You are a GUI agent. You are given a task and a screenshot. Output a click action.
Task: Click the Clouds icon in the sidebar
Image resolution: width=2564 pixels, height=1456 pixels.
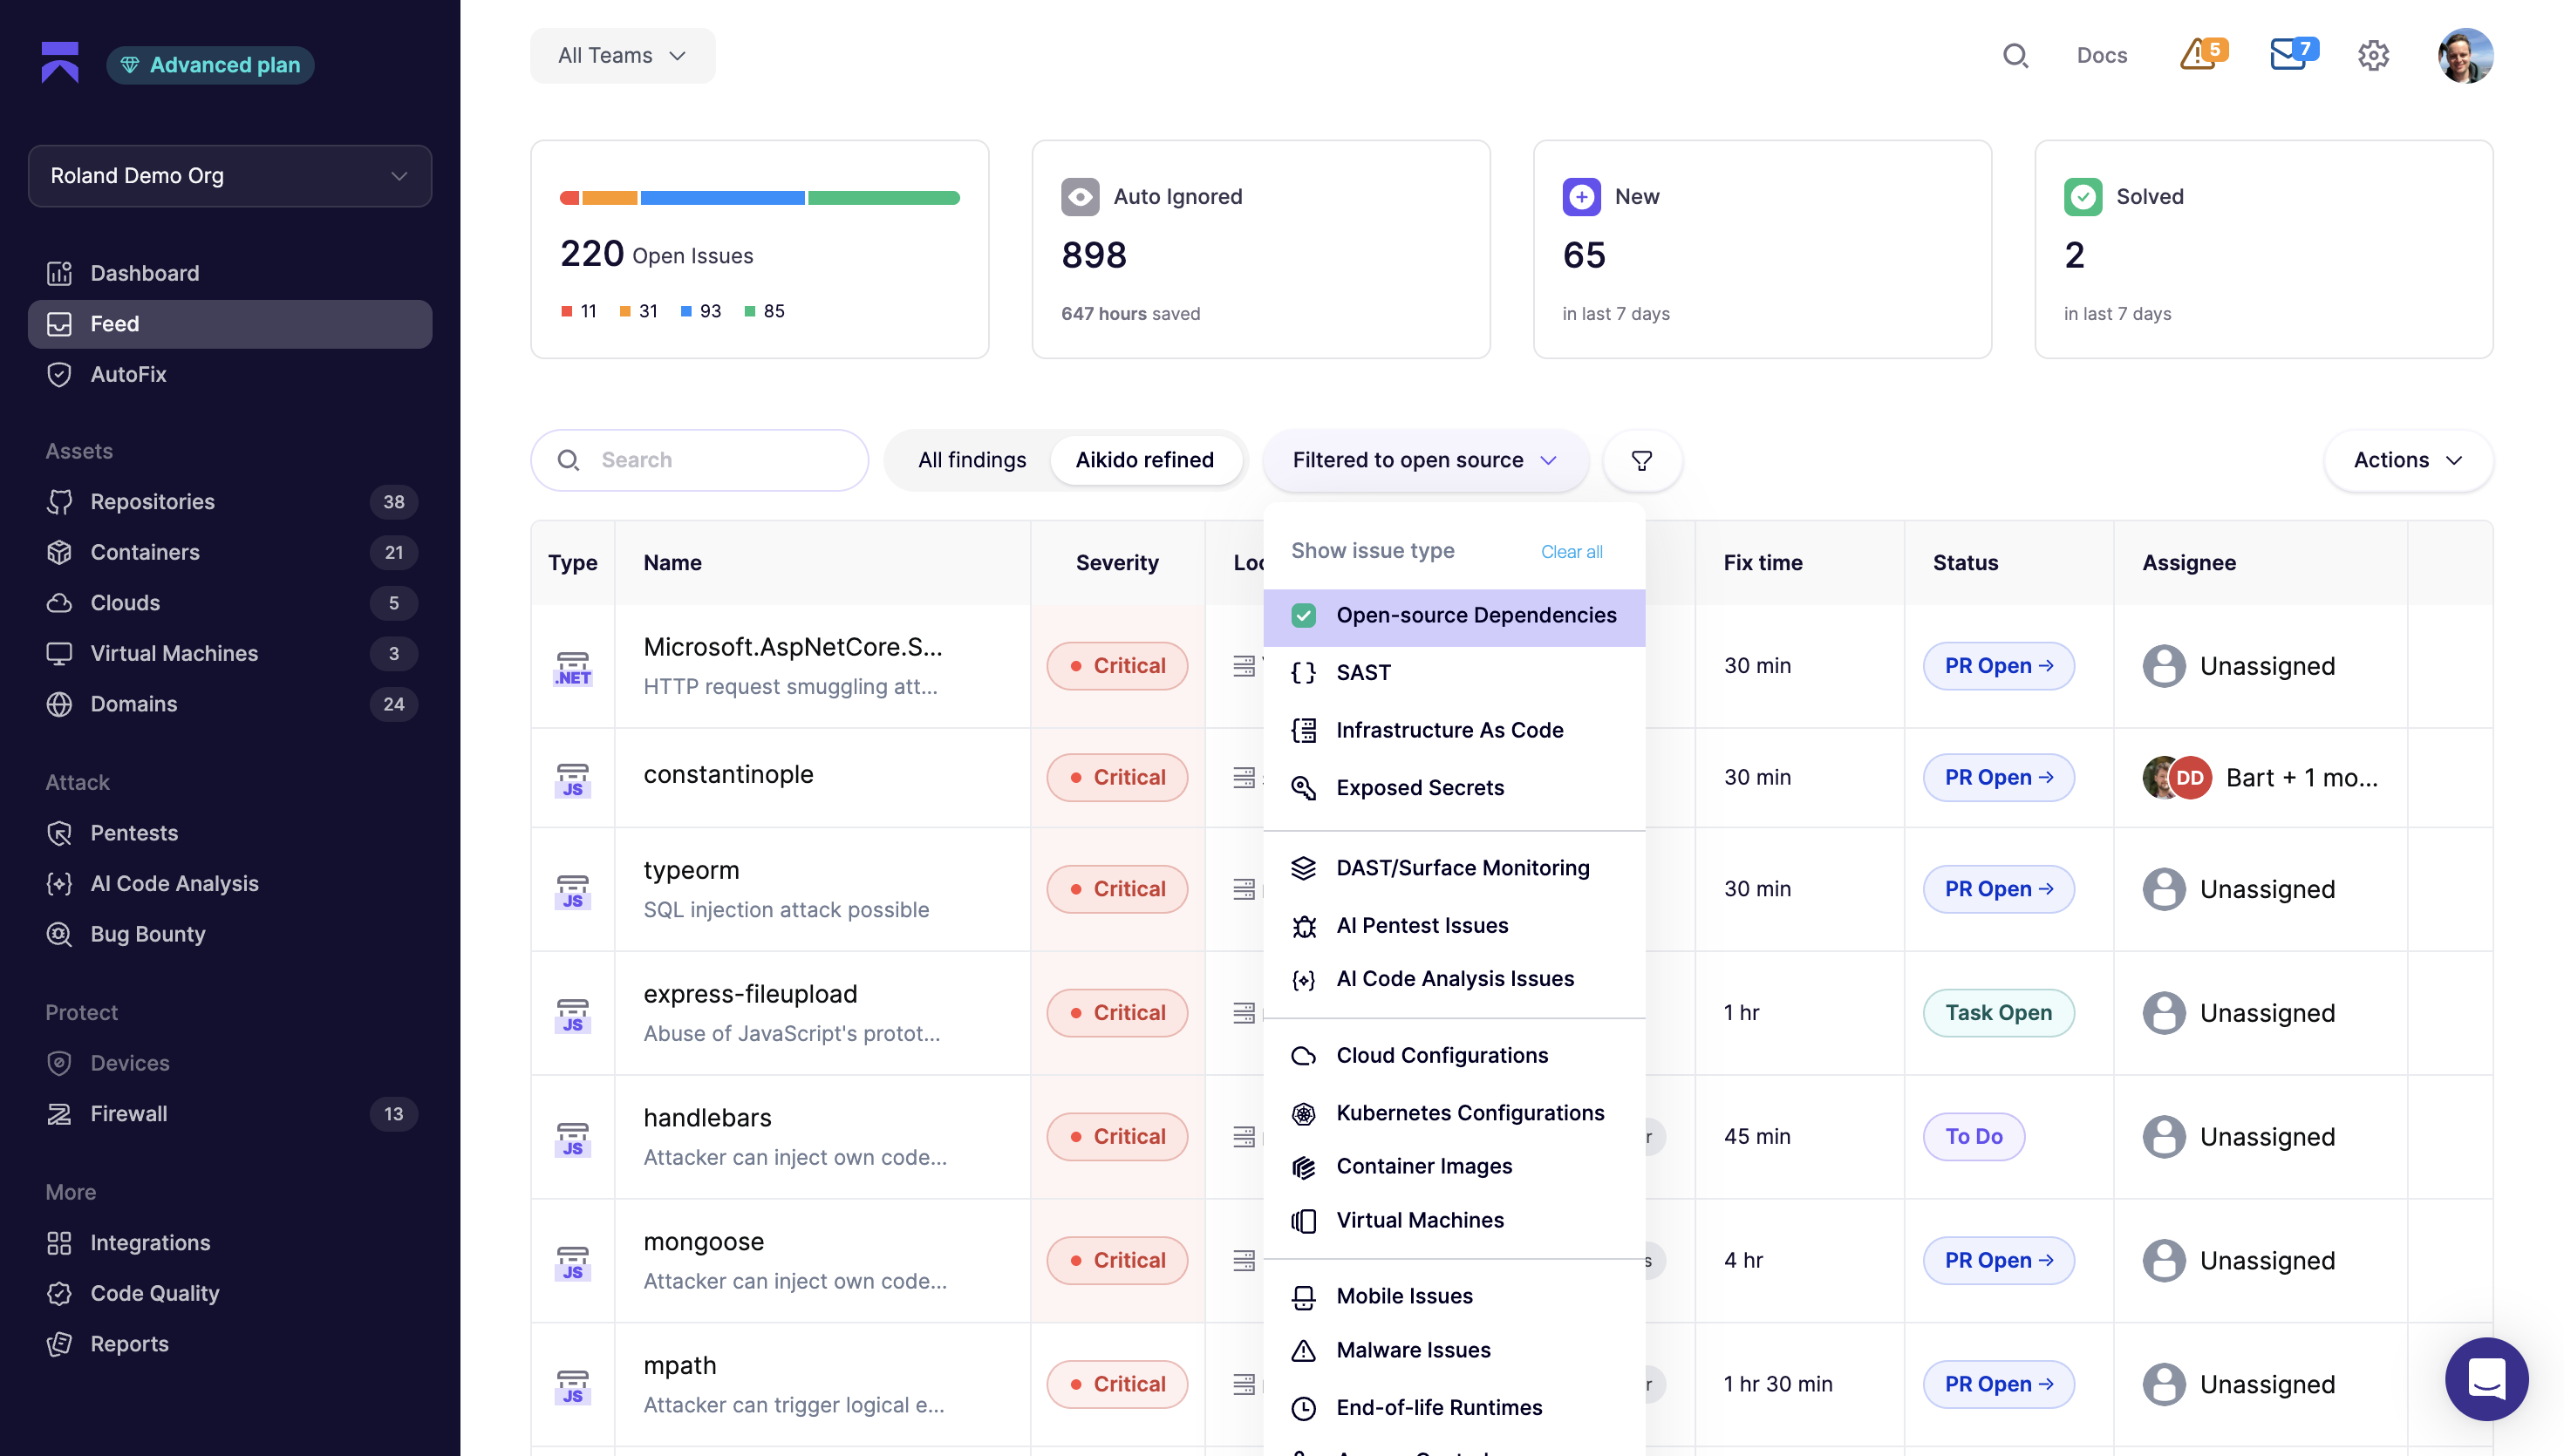pyautogui.click(x=59, y=603)
